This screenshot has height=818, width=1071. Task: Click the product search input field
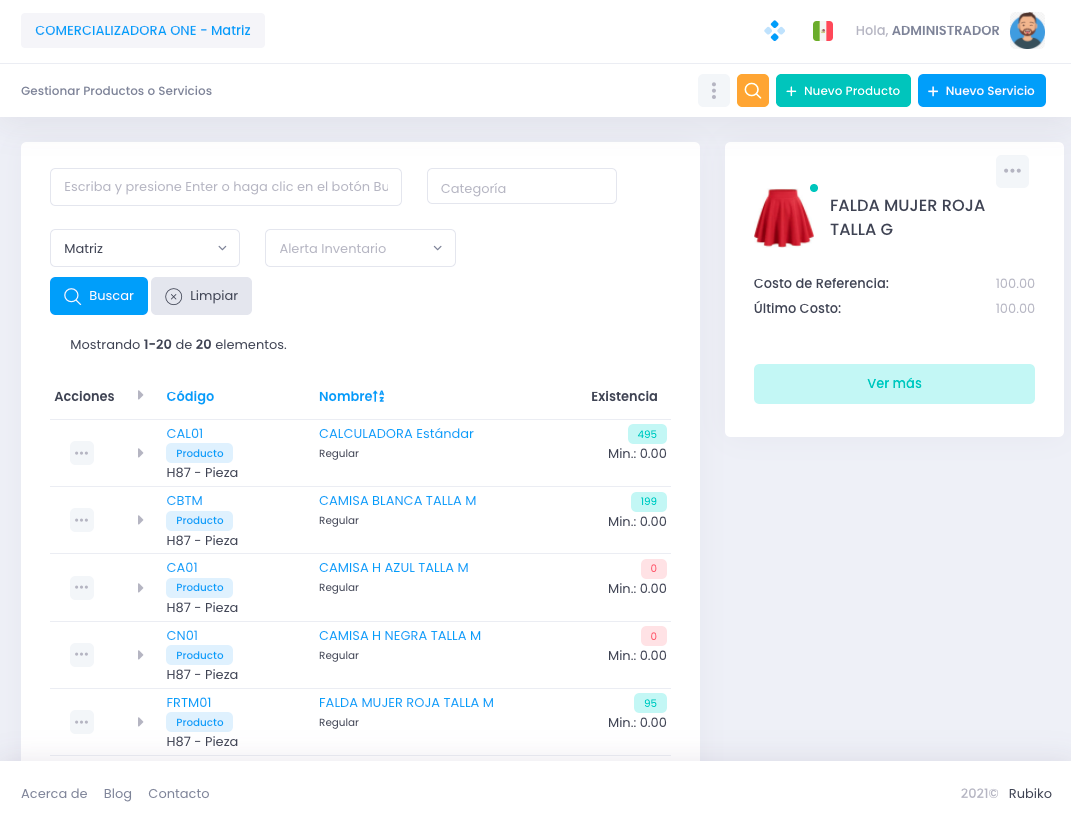pos(226,186)
